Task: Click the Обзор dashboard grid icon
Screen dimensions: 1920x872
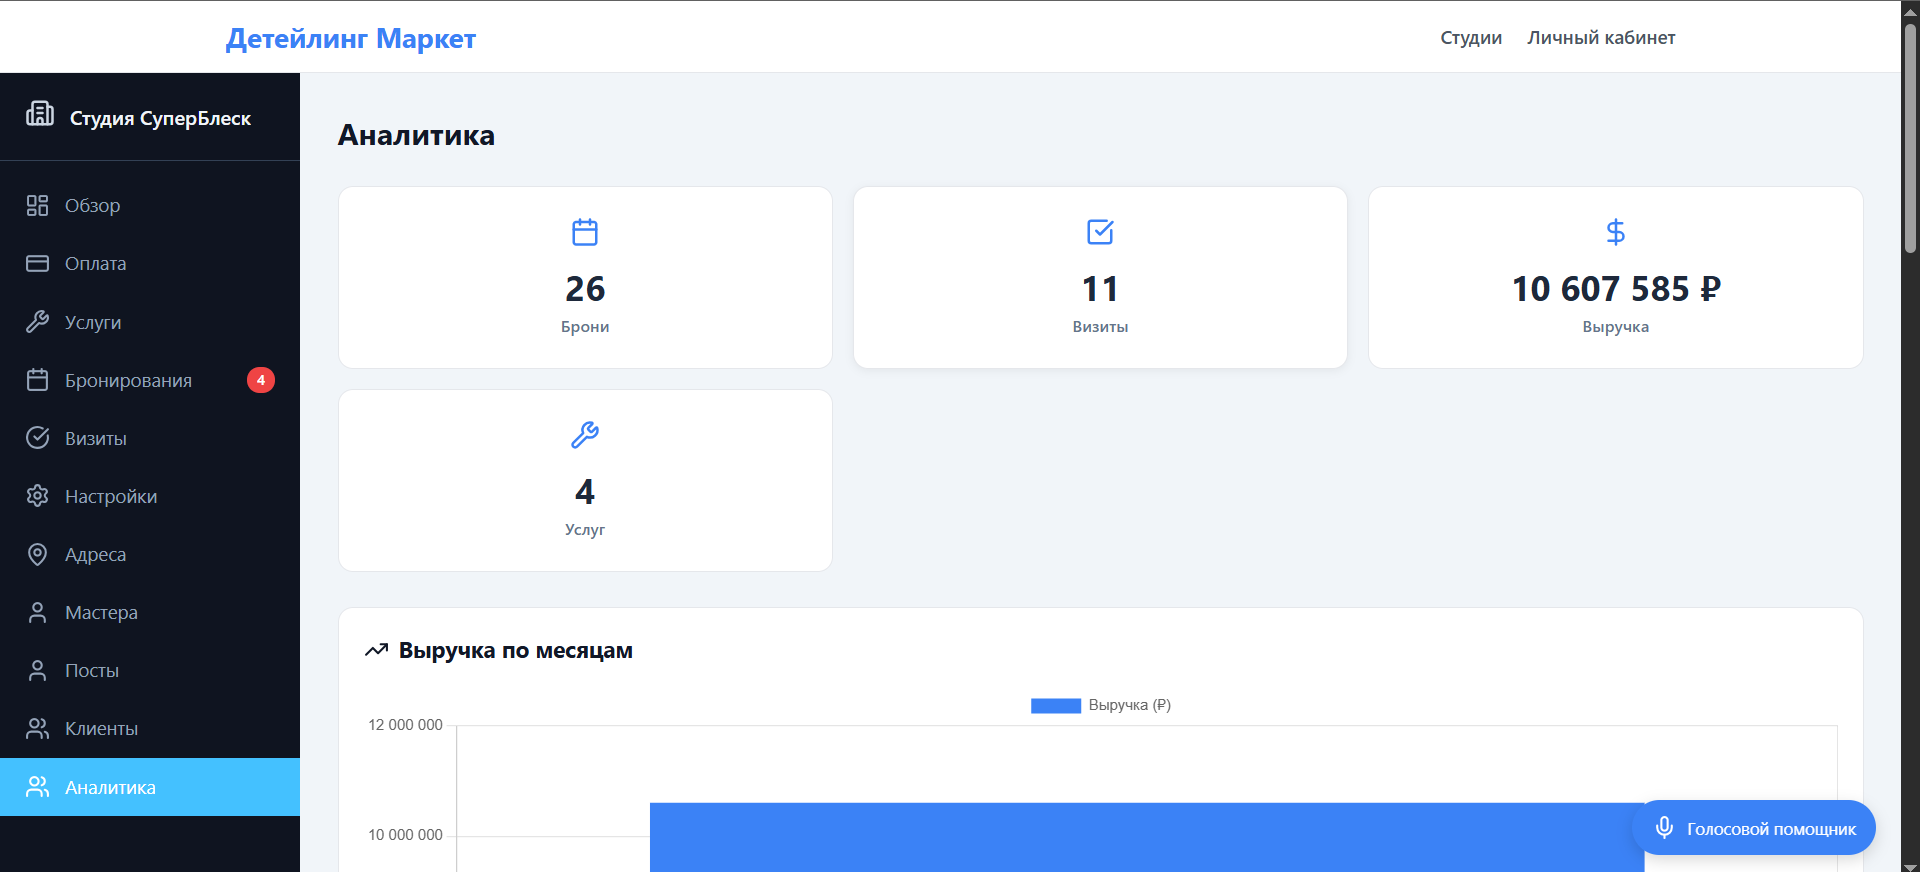Action: pos(37,206)
